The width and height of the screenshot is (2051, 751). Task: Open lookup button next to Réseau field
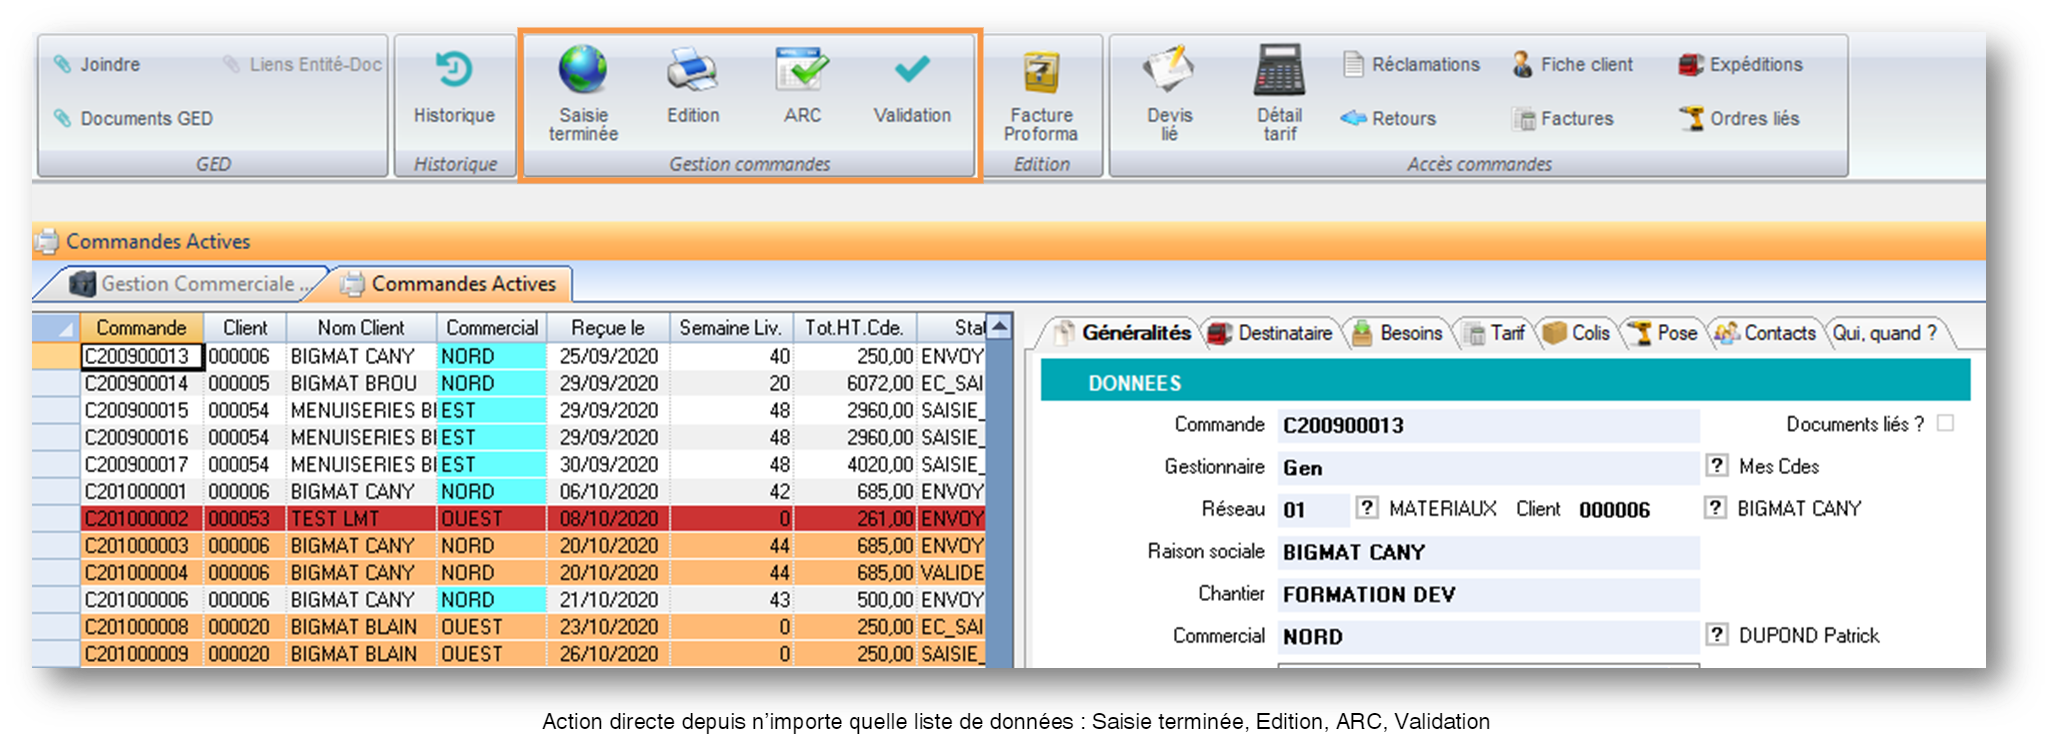point(1366,508)
